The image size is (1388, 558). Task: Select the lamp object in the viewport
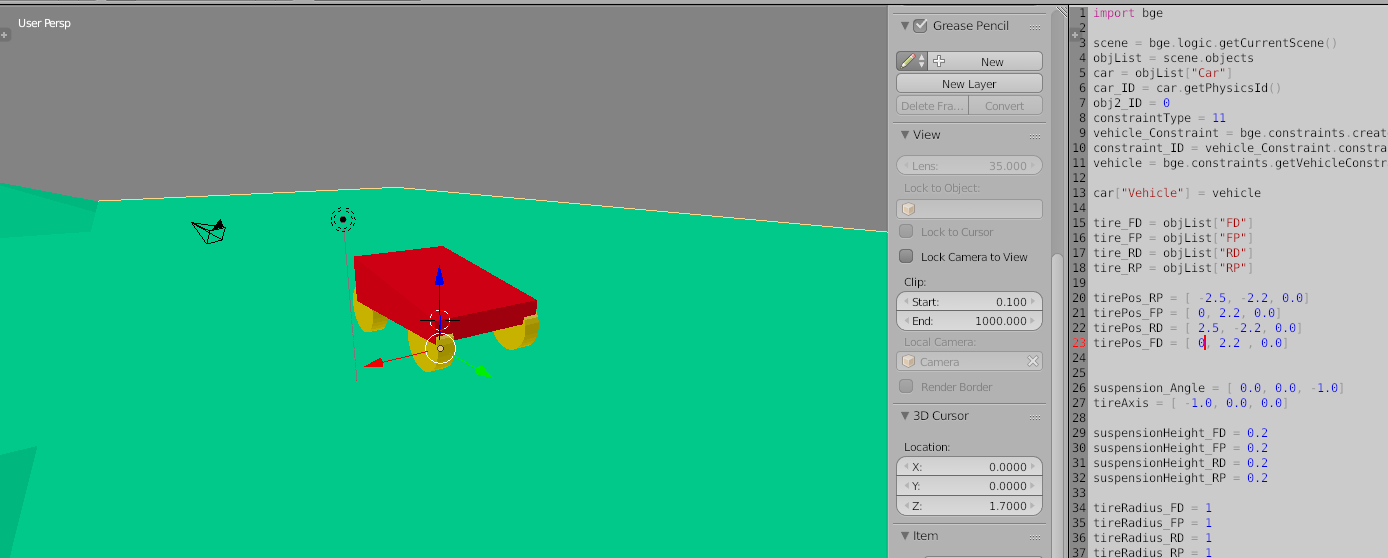pyautogui.click(x=343, y=219)
